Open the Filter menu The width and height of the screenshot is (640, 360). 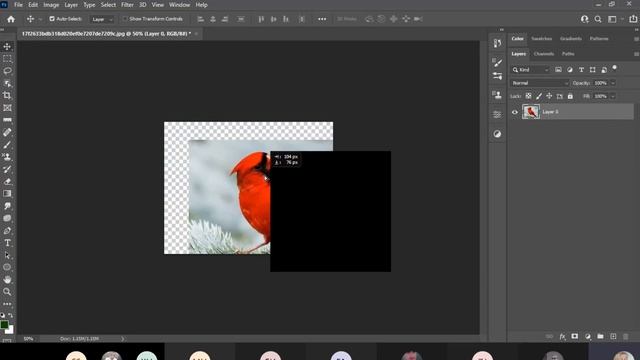(127, 5)
